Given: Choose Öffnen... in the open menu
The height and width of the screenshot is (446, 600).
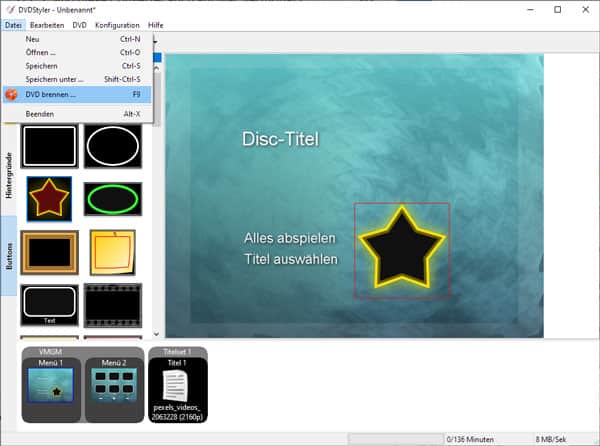Looking at the screenshot, I should [x=40, y=52].
